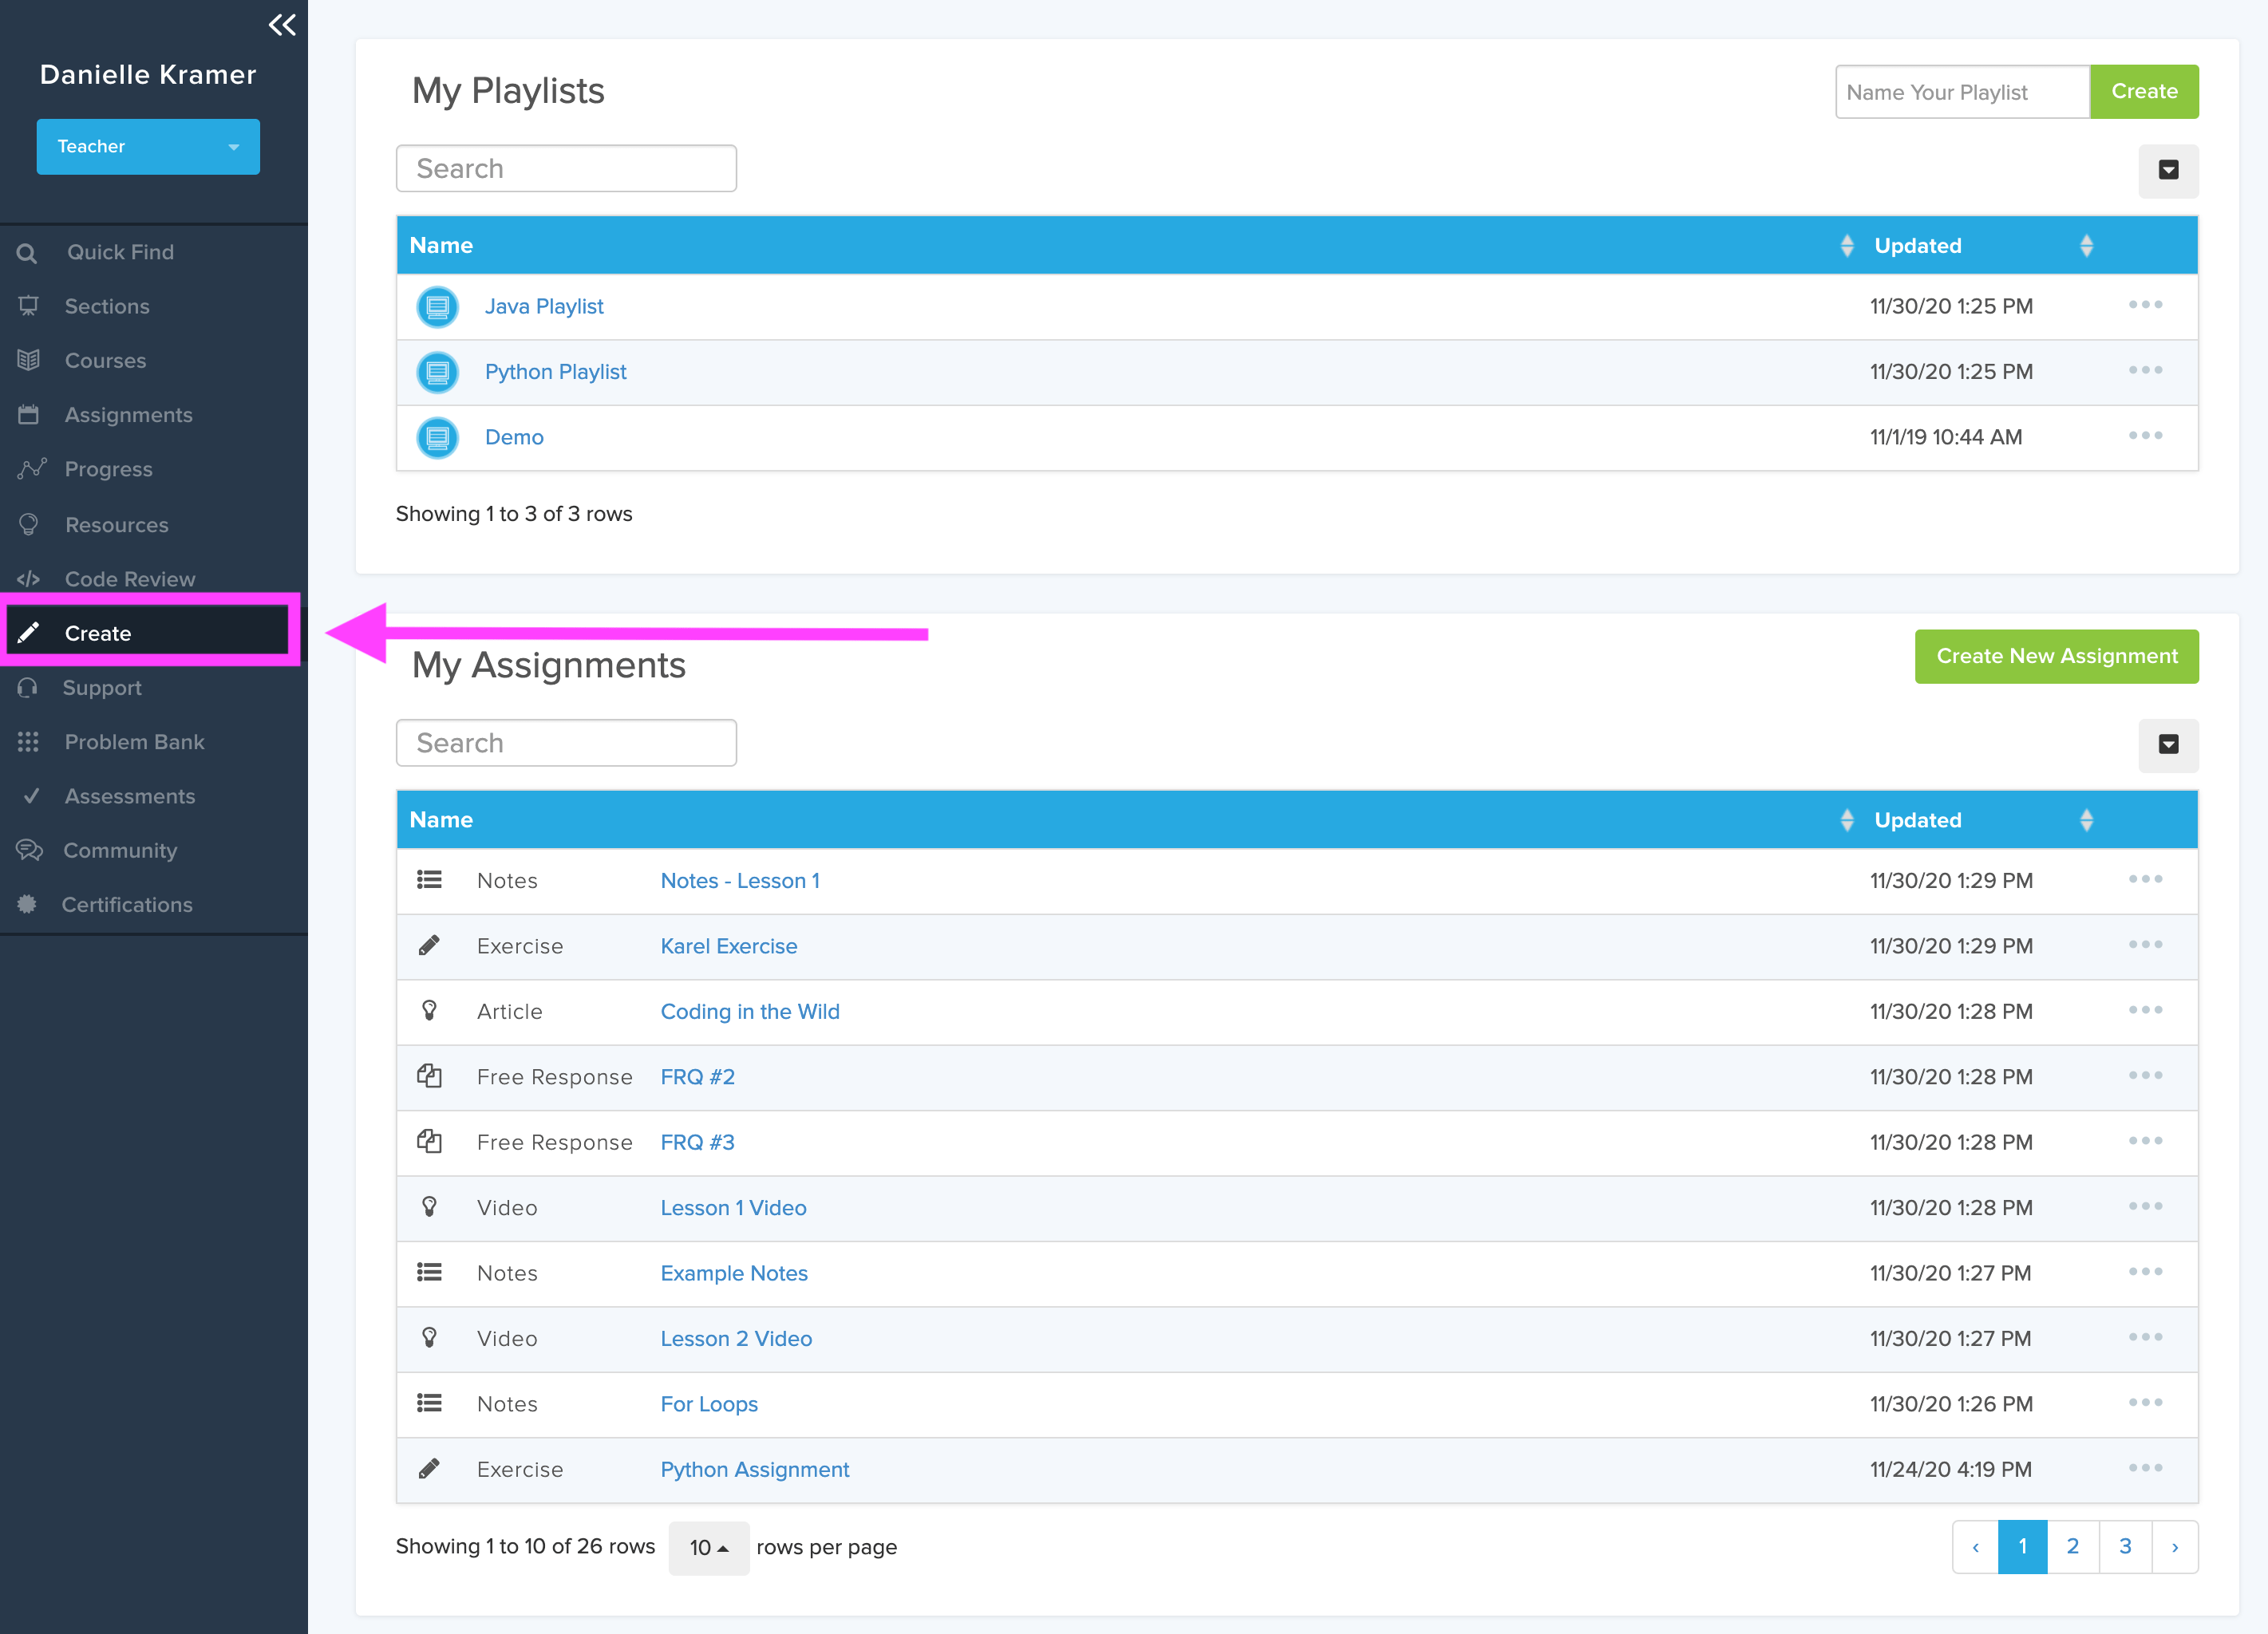Click the Create New Assignment button
Screen dimensions: 2268x1634
(x=2056, y=656)
